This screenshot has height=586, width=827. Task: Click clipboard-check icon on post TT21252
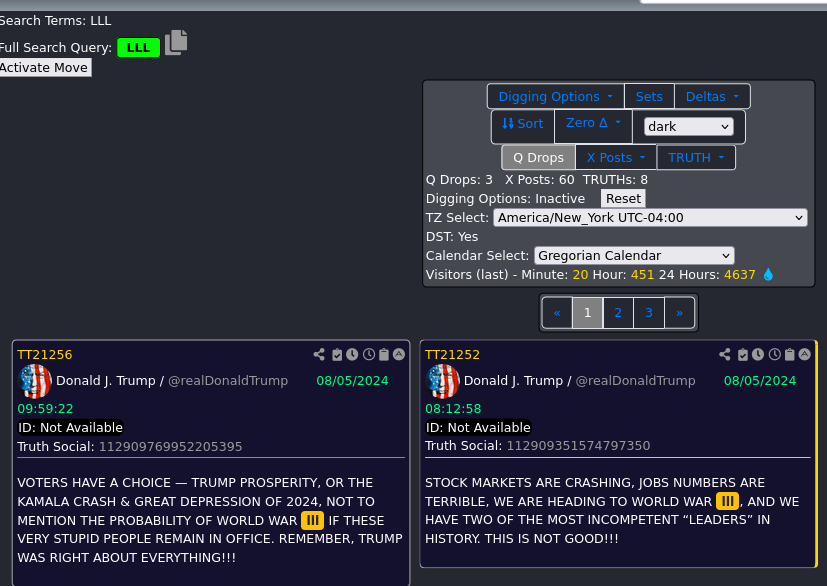pyautogui.click(x=743, y=354)
